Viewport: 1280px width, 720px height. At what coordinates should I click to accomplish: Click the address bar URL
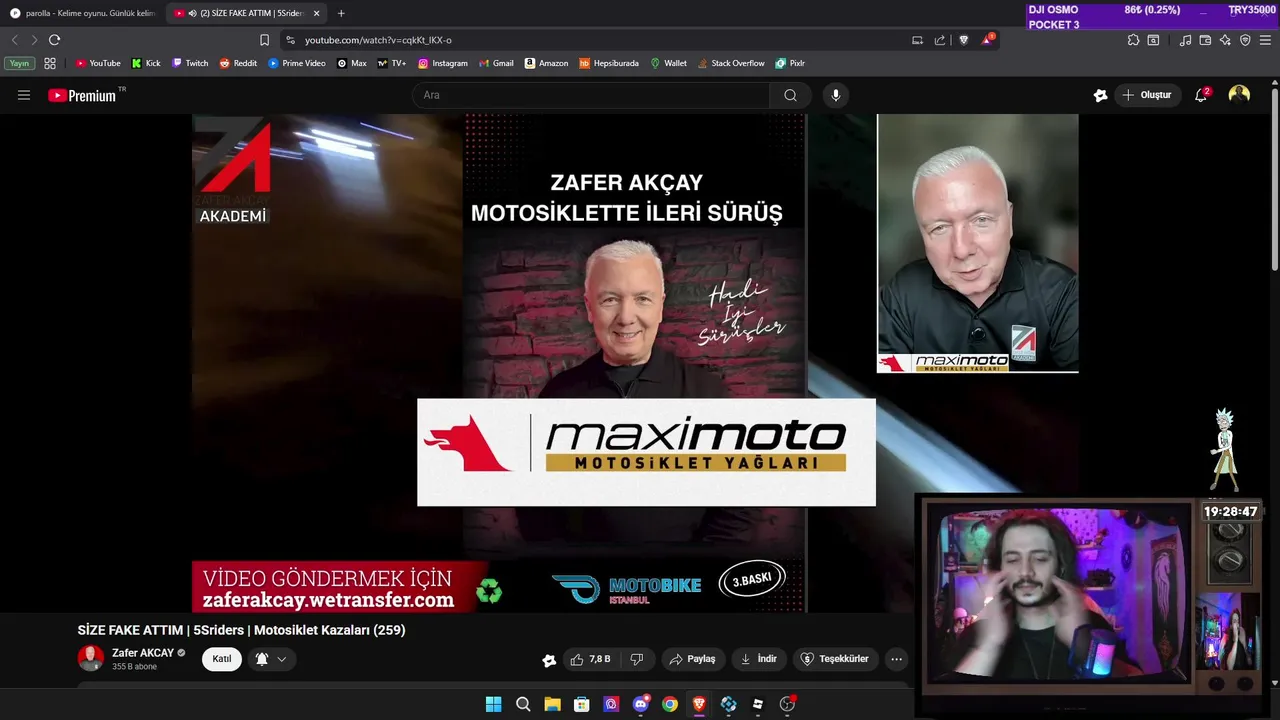pos(378,40)
